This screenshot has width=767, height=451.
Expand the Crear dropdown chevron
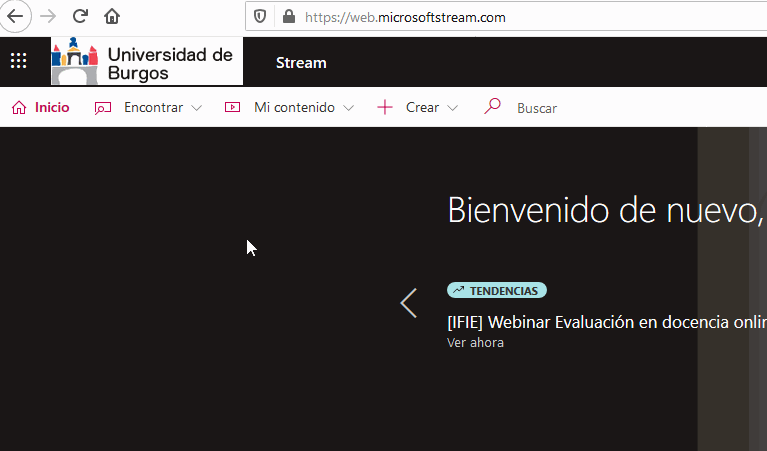click(x=453, y=108)
